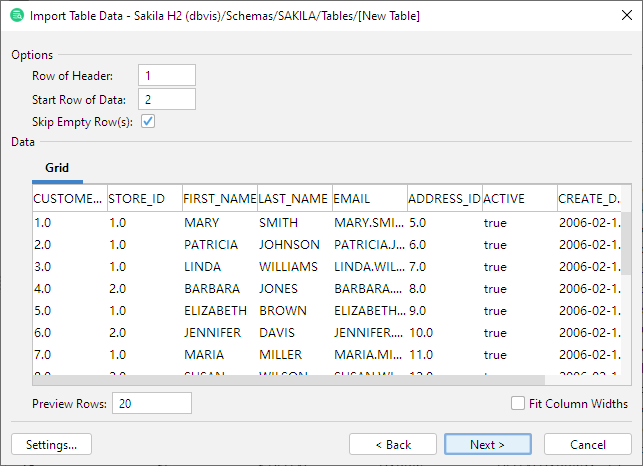Close the Import Table Data dialog
This screenshot has width=643, height=466.
click(x=619, y=16)
